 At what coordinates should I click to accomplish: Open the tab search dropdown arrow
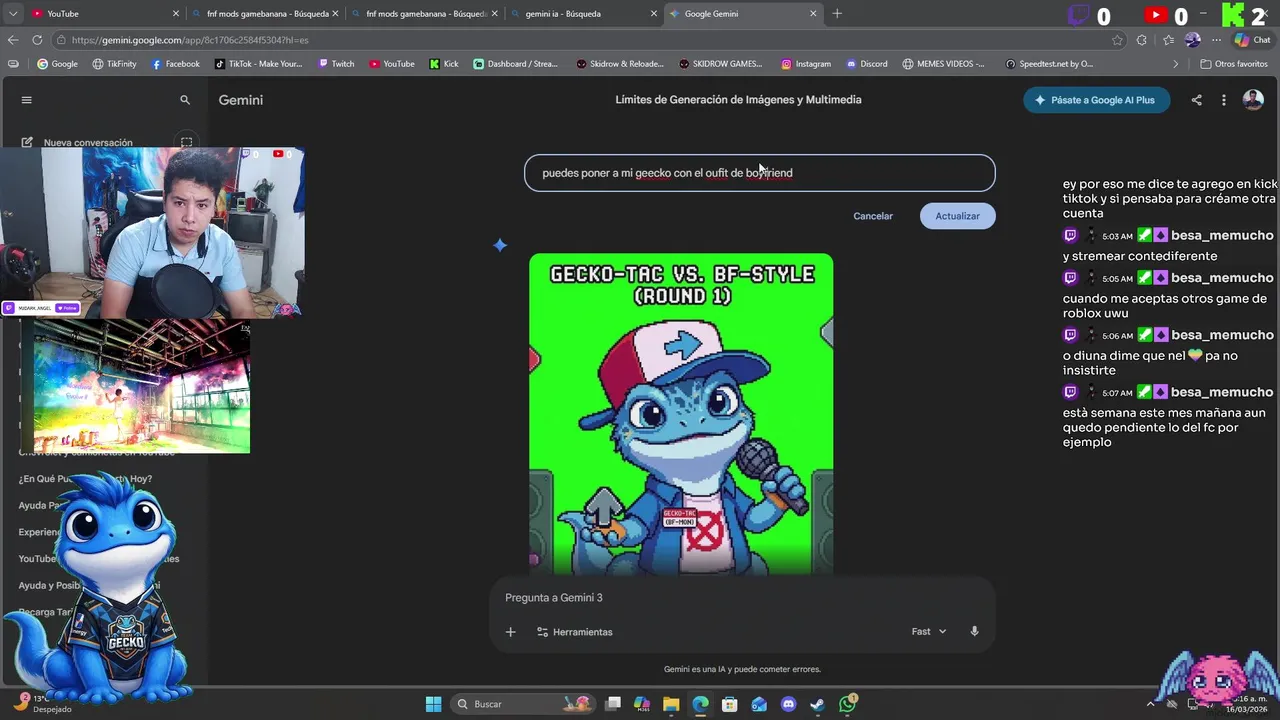(13, 14)
